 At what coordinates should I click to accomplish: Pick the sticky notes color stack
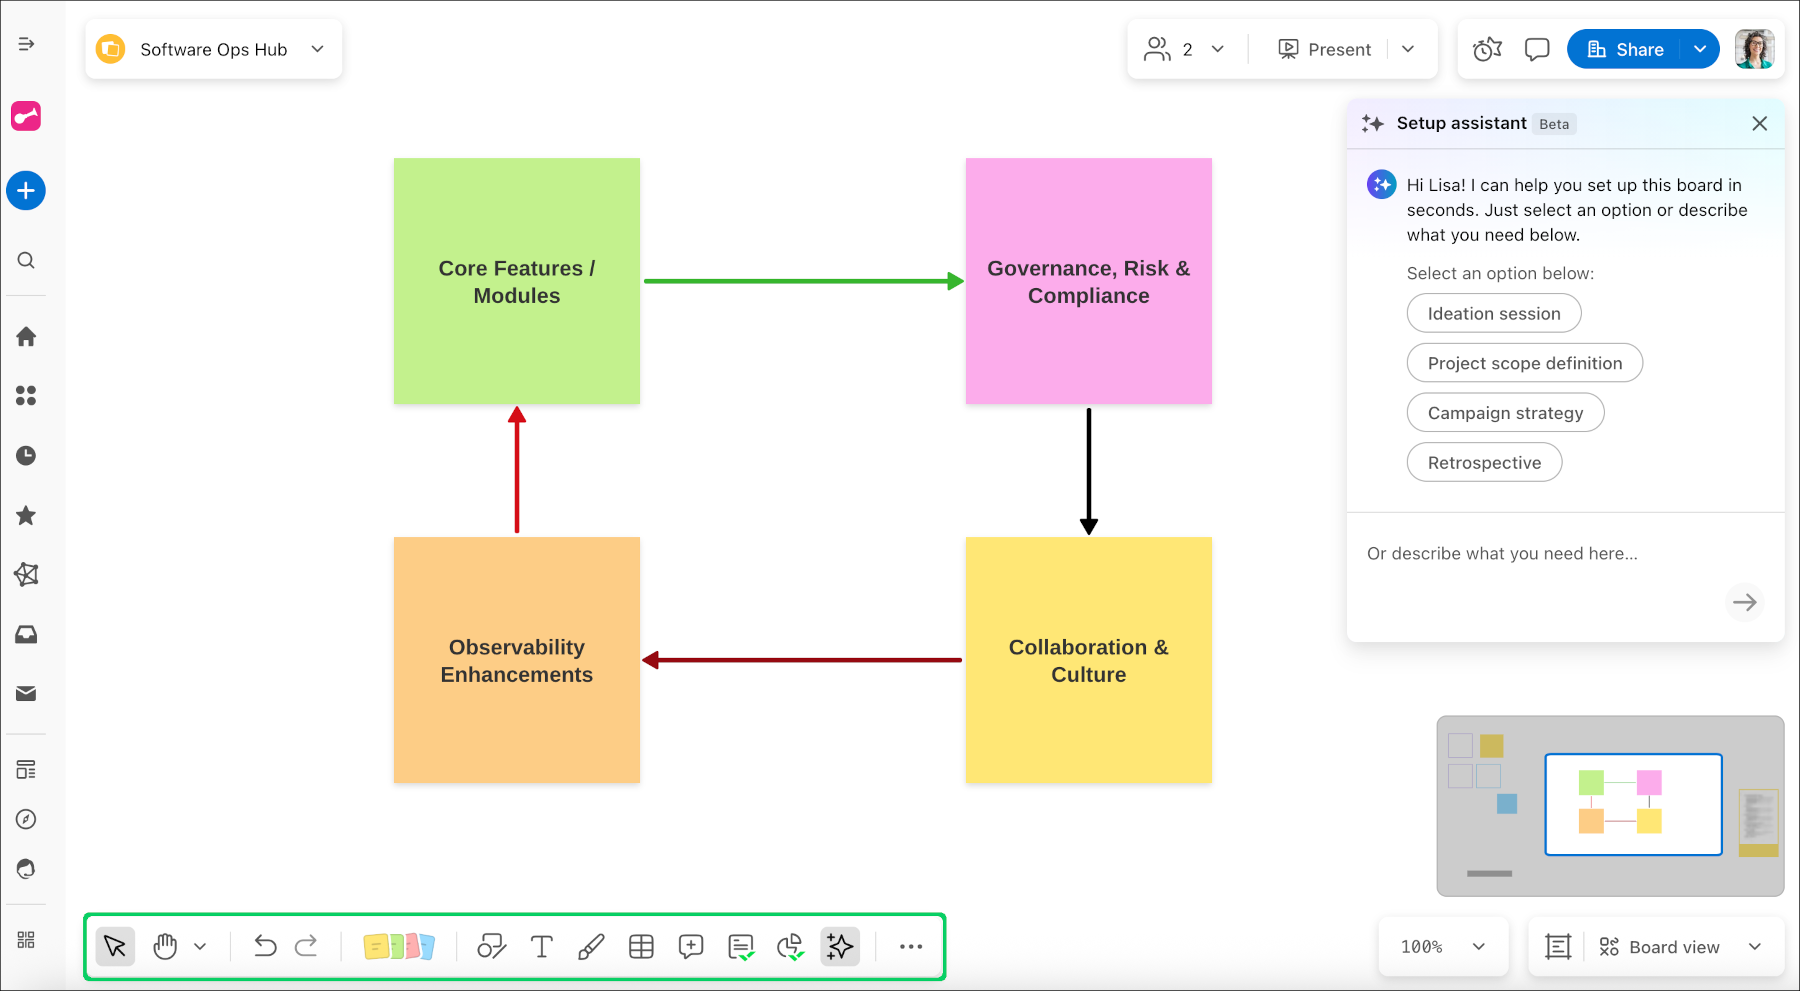[x=399, y=946]
